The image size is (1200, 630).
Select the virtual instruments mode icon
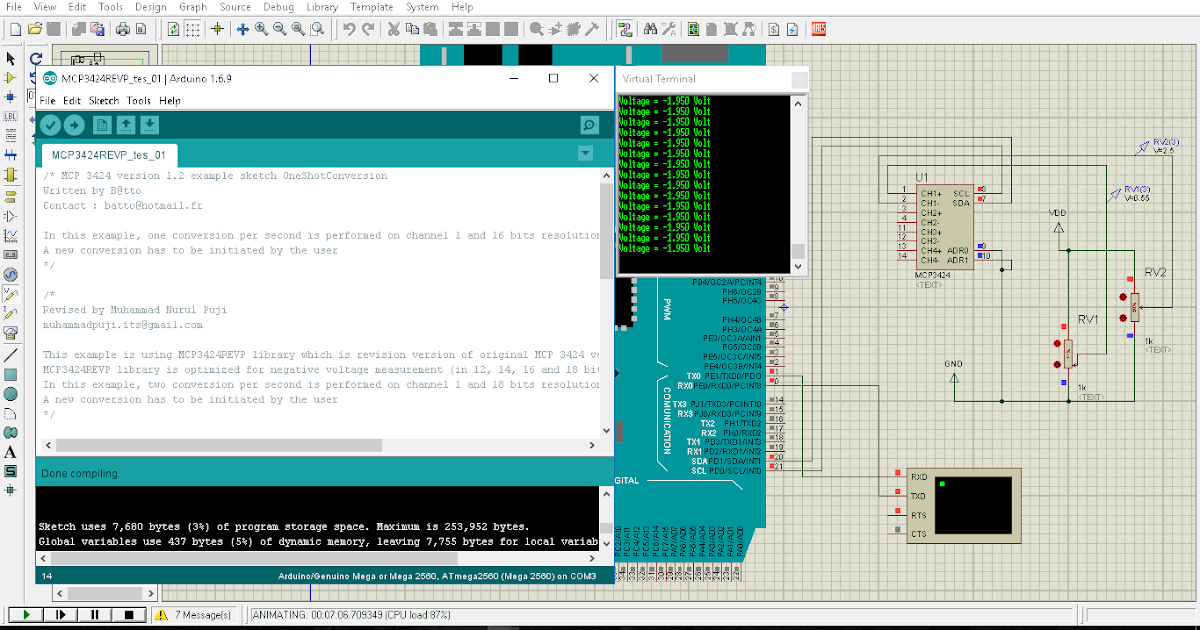coord(10,332)
